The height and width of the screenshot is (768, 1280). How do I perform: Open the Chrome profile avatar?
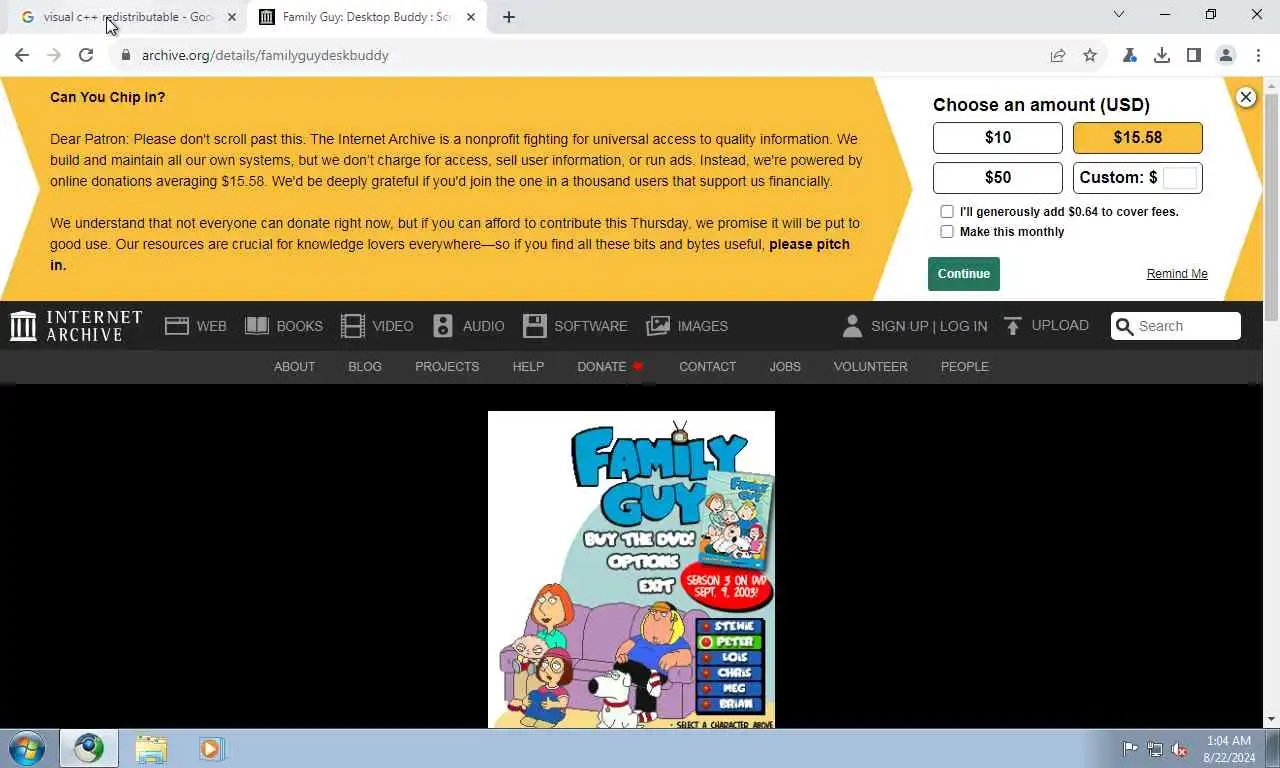click(1226, 55)
